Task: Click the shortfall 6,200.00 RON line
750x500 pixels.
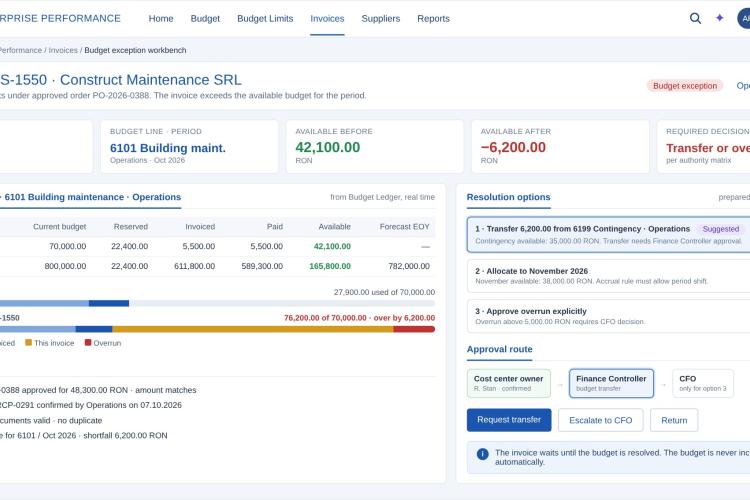Action: point(84,435)
